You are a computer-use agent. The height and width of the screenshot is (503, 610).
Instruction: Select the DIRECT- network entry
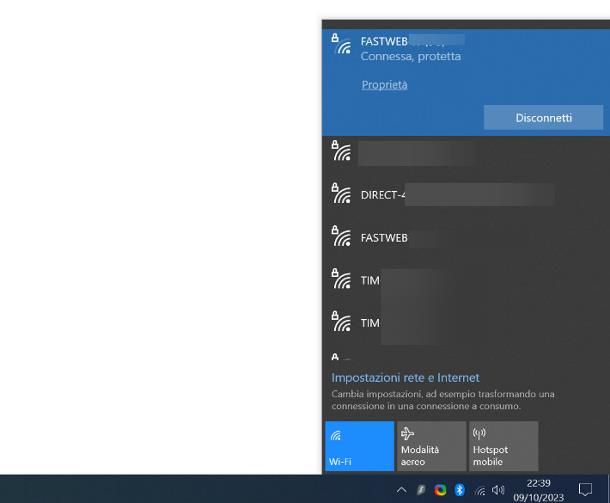466,194
